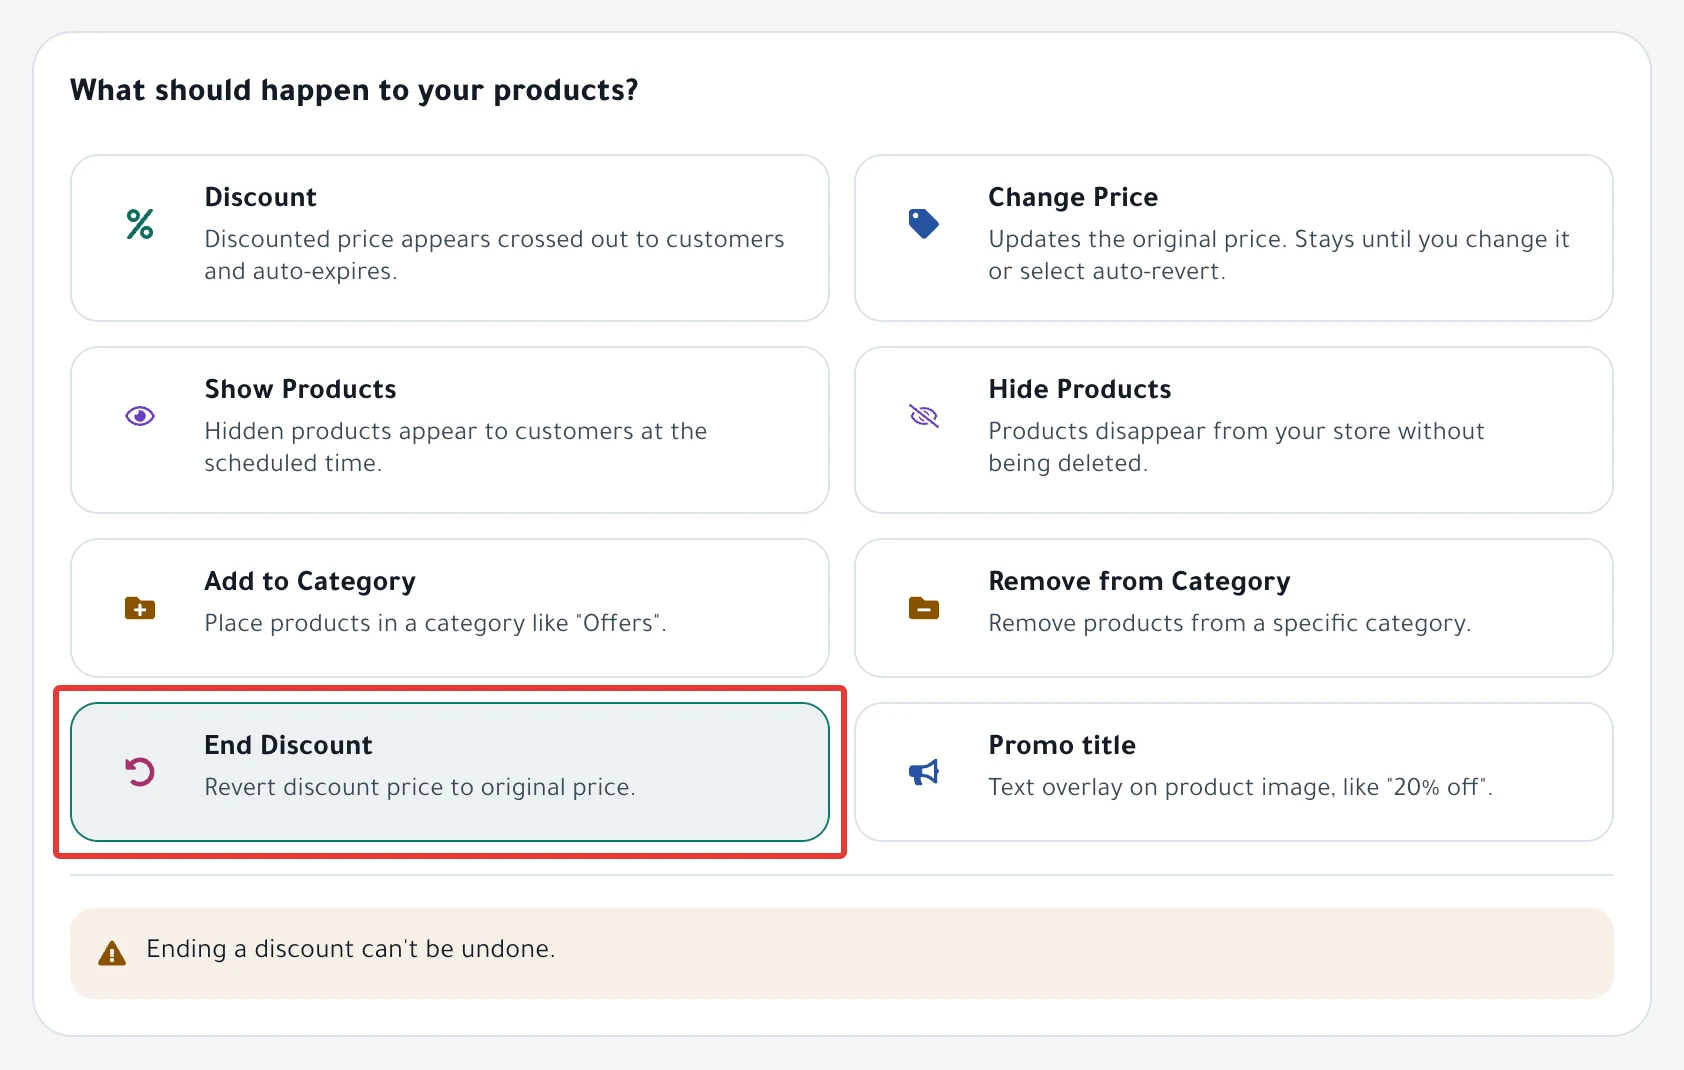
Task: Click the purple eye icon for Show Products
Action: point(140,416)
